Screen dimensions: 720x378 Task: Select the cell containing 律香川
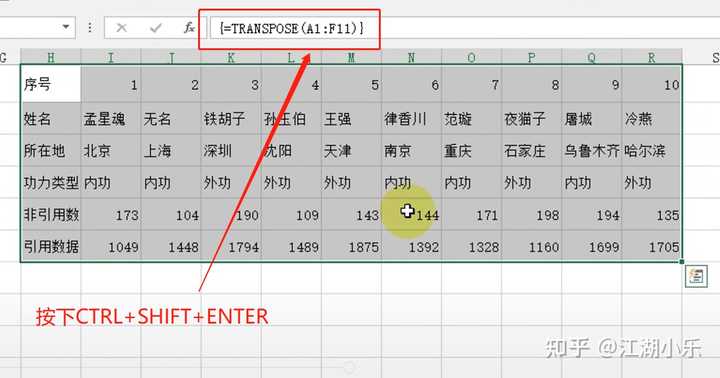tap(411, 118)
